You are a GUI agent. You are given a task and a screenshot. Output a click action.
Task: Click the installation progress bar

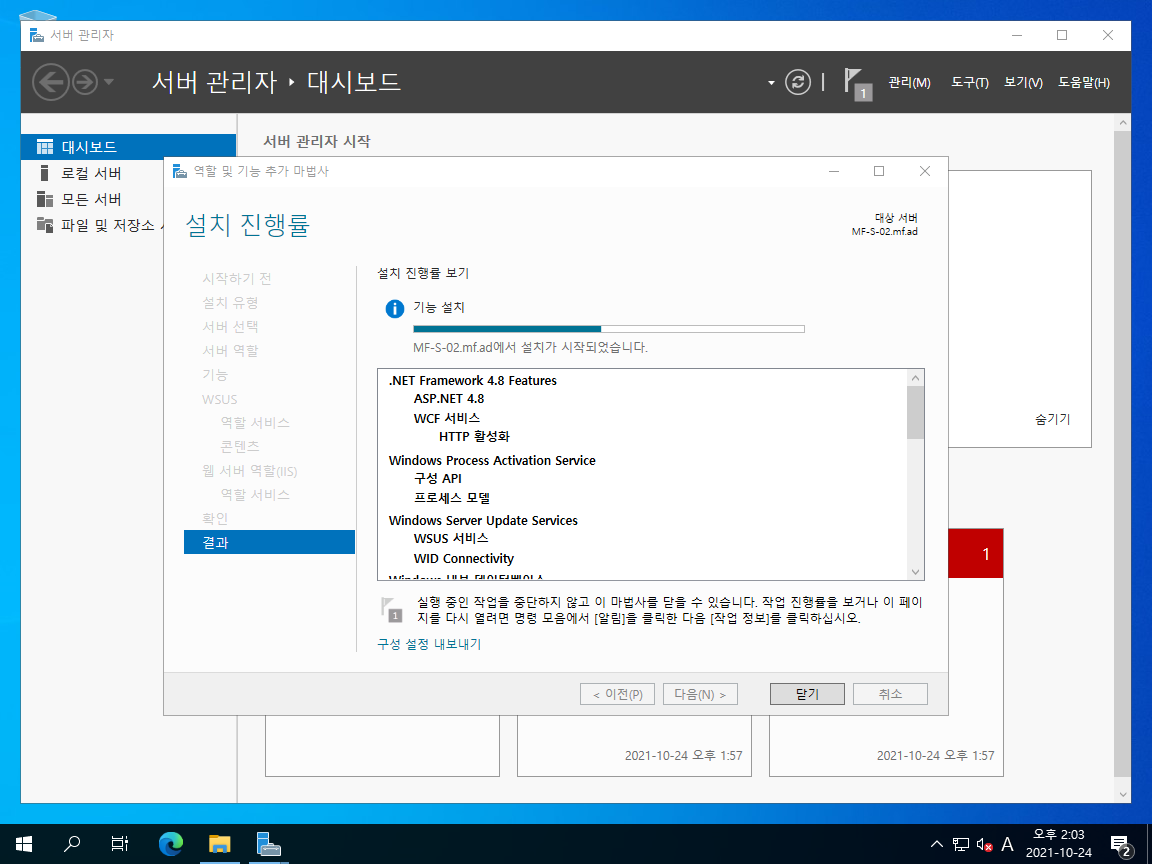(x=608, y=329)
